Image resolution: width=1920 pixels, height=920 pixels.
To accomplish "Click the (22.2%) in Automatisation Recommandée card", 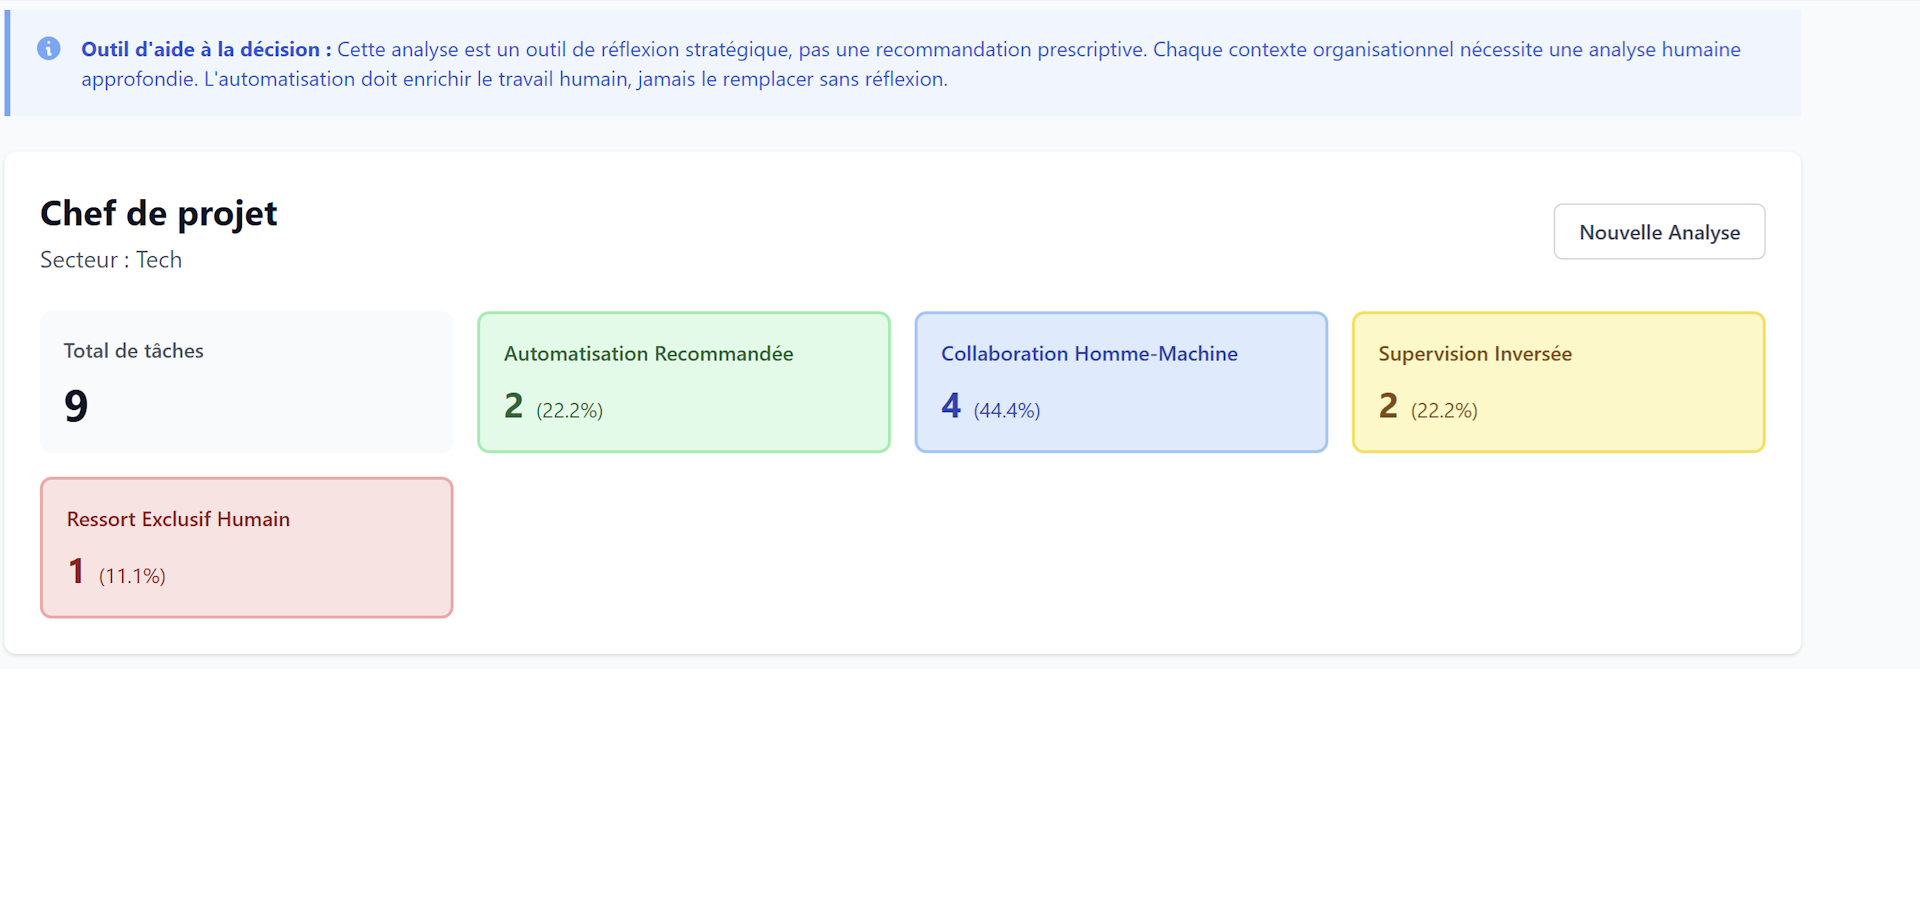I will tap(569, 410).
